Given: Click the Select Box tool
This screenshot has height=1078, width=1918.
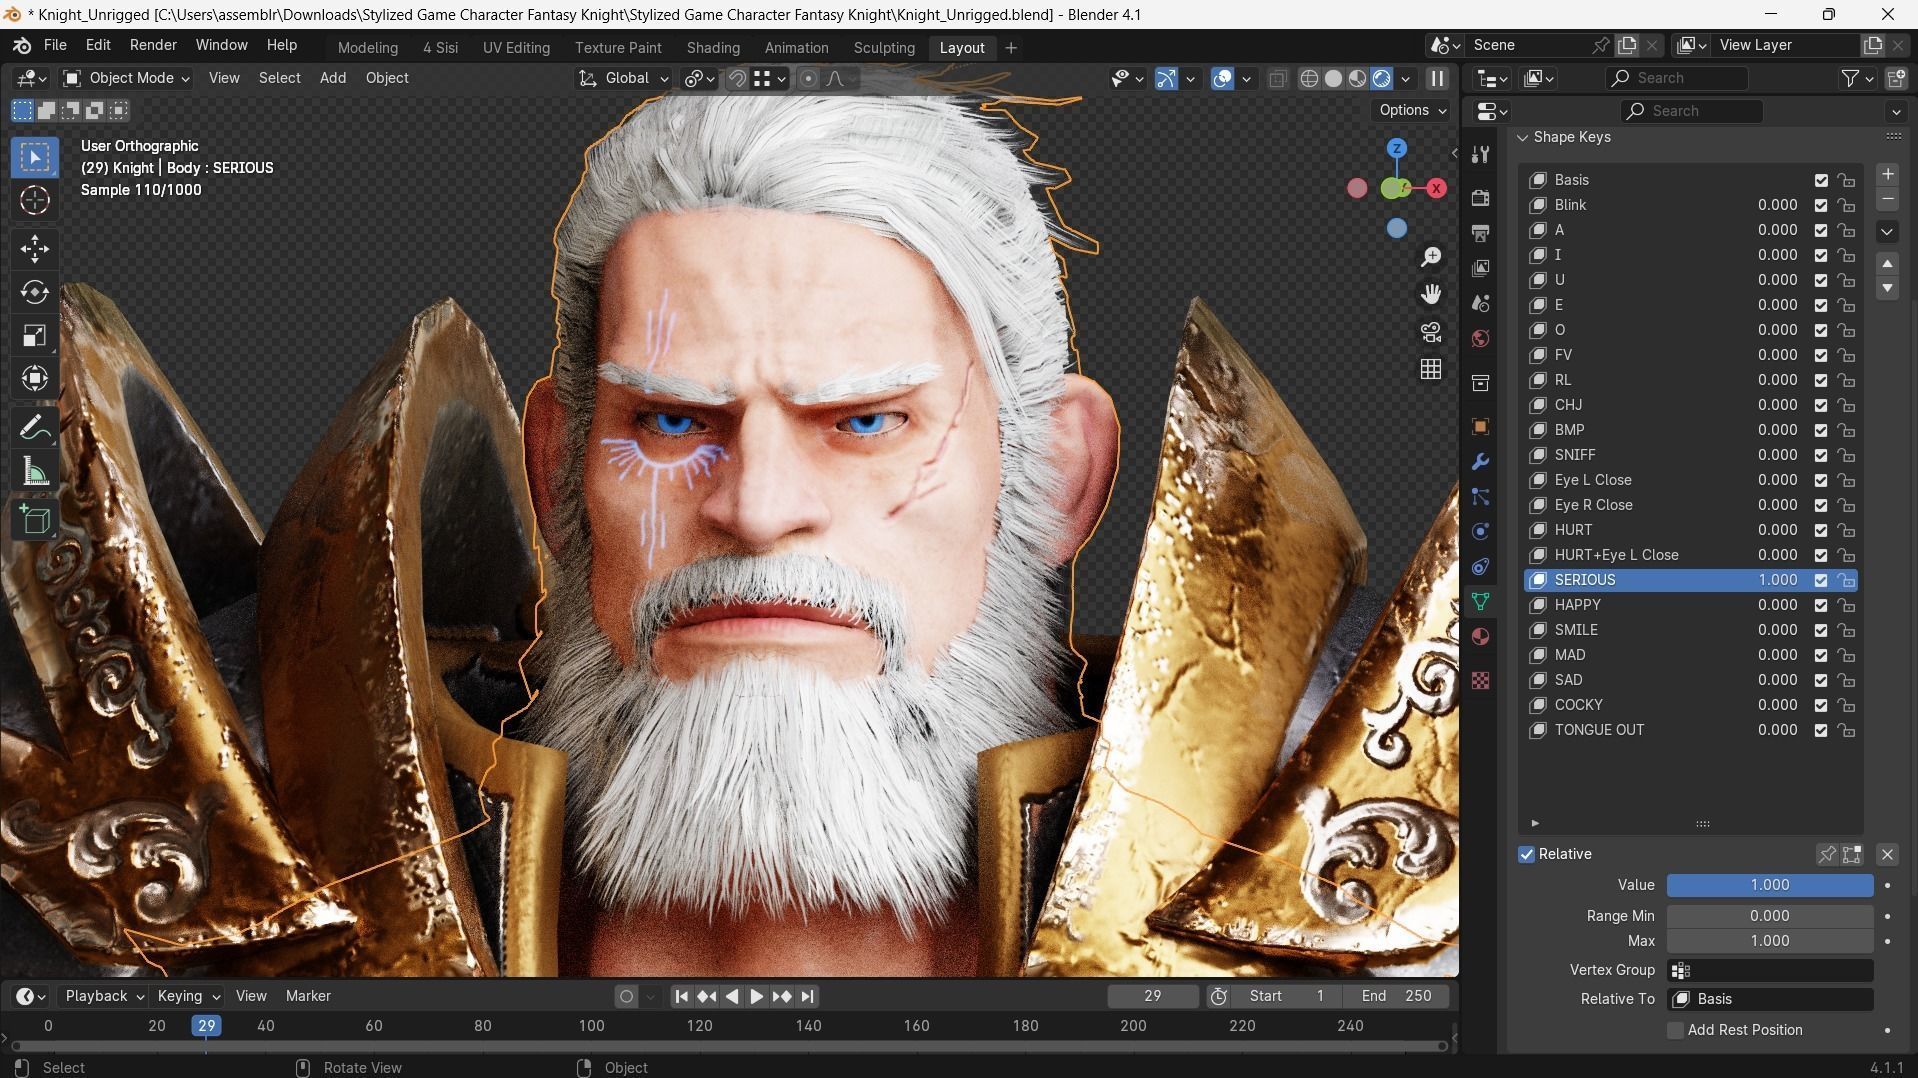Looking at the screenshot, I should 35,157.
